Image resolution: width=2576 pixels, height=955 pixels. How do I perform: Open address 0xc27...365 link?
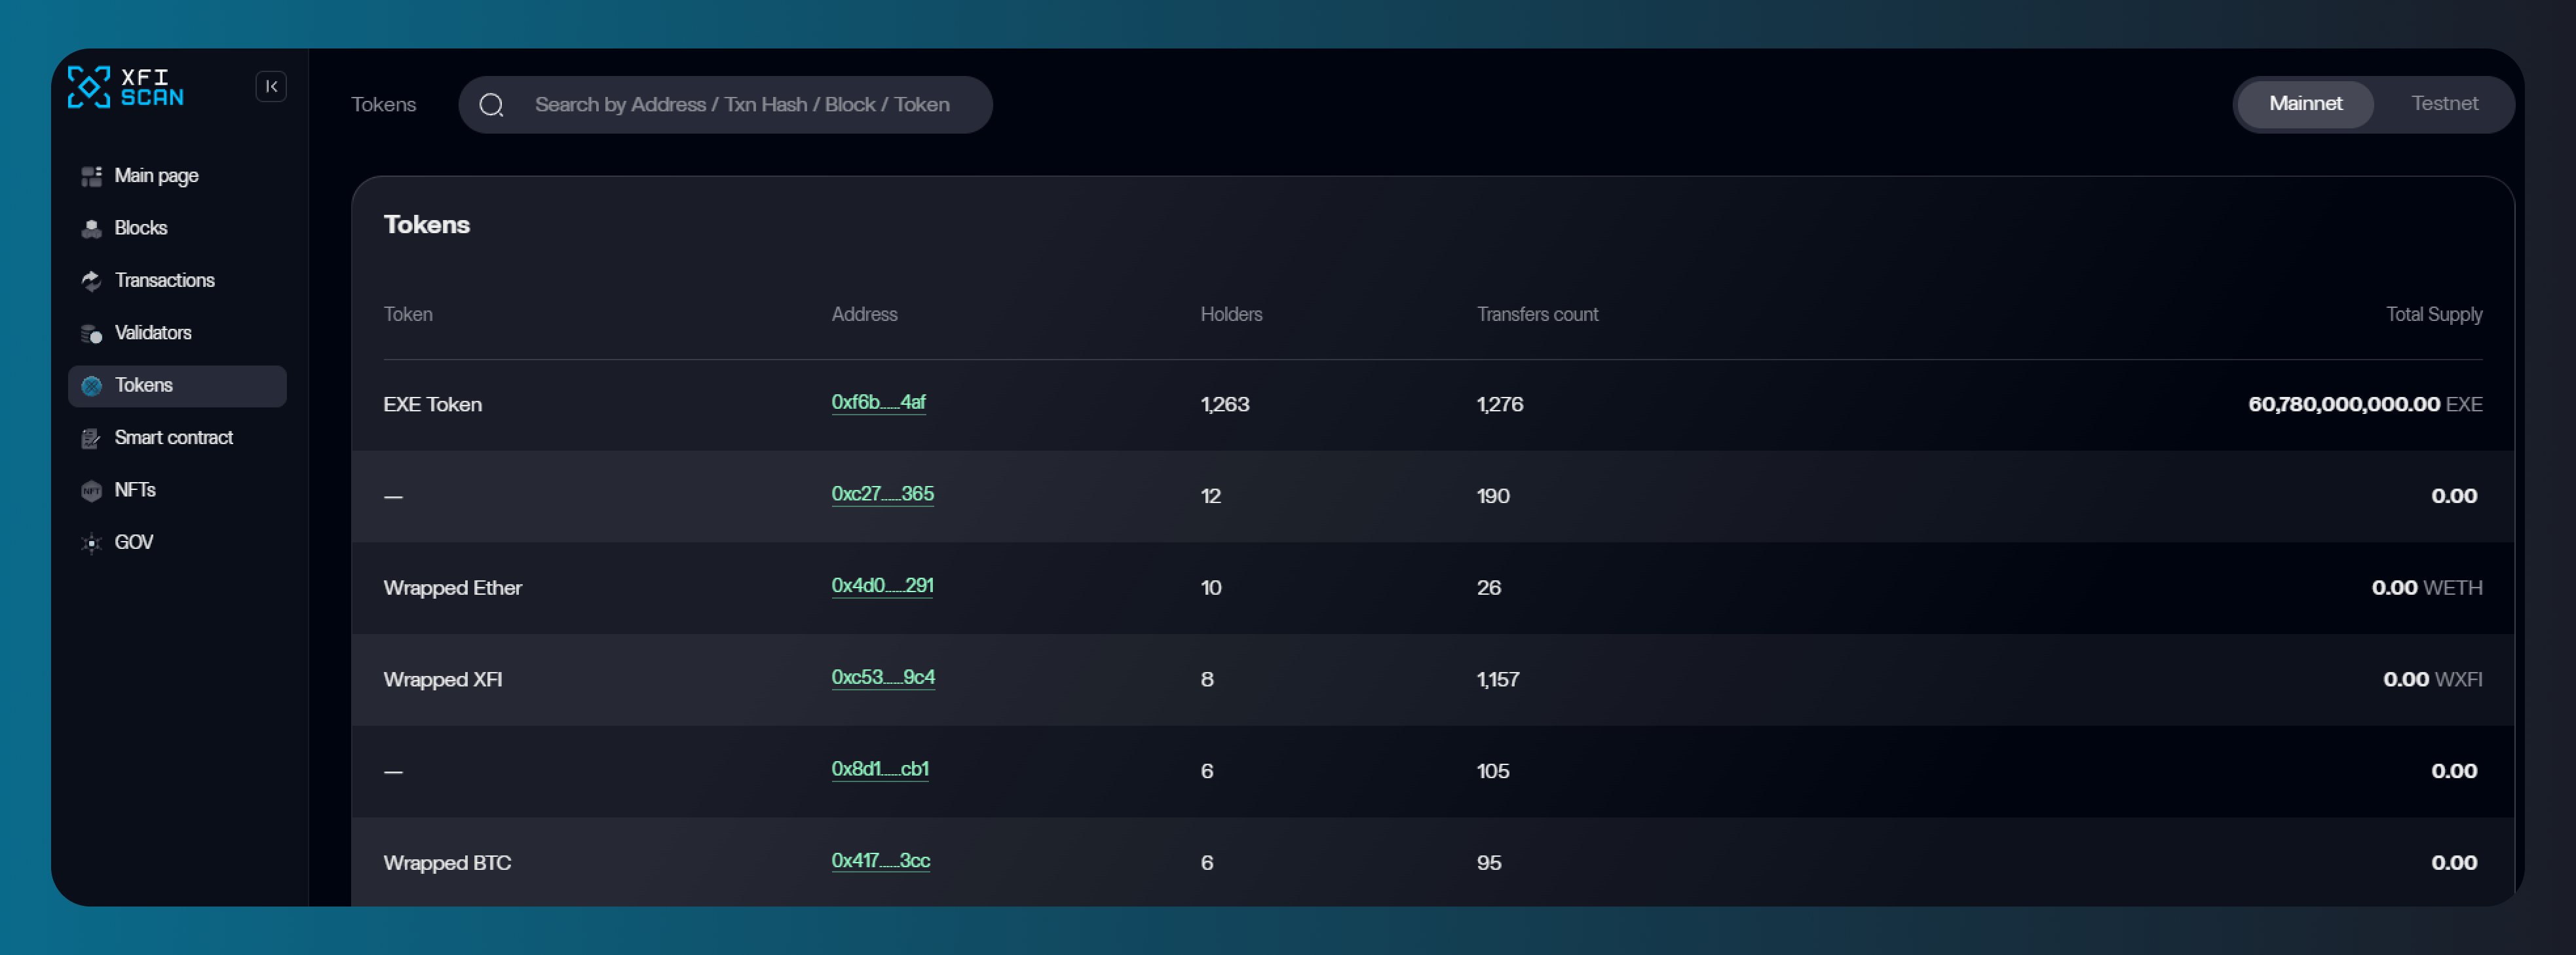(882, 494)
